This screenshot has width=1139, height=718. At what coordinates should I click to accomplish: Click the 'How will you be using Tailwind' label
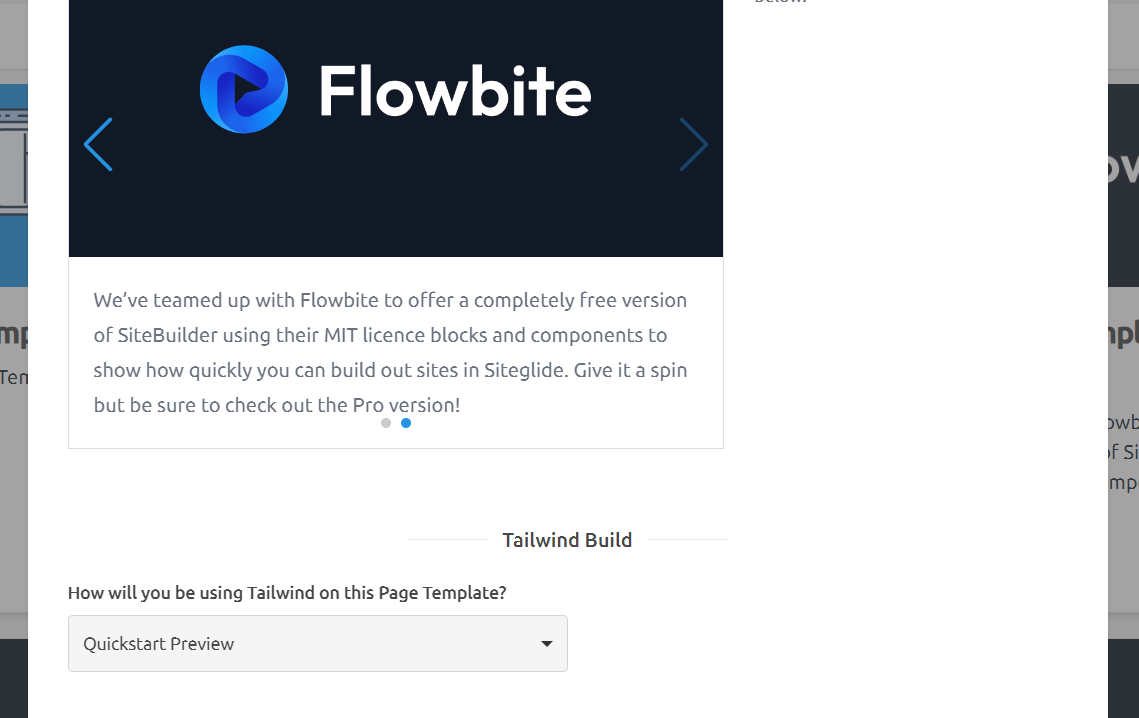(x=287, y=593)
